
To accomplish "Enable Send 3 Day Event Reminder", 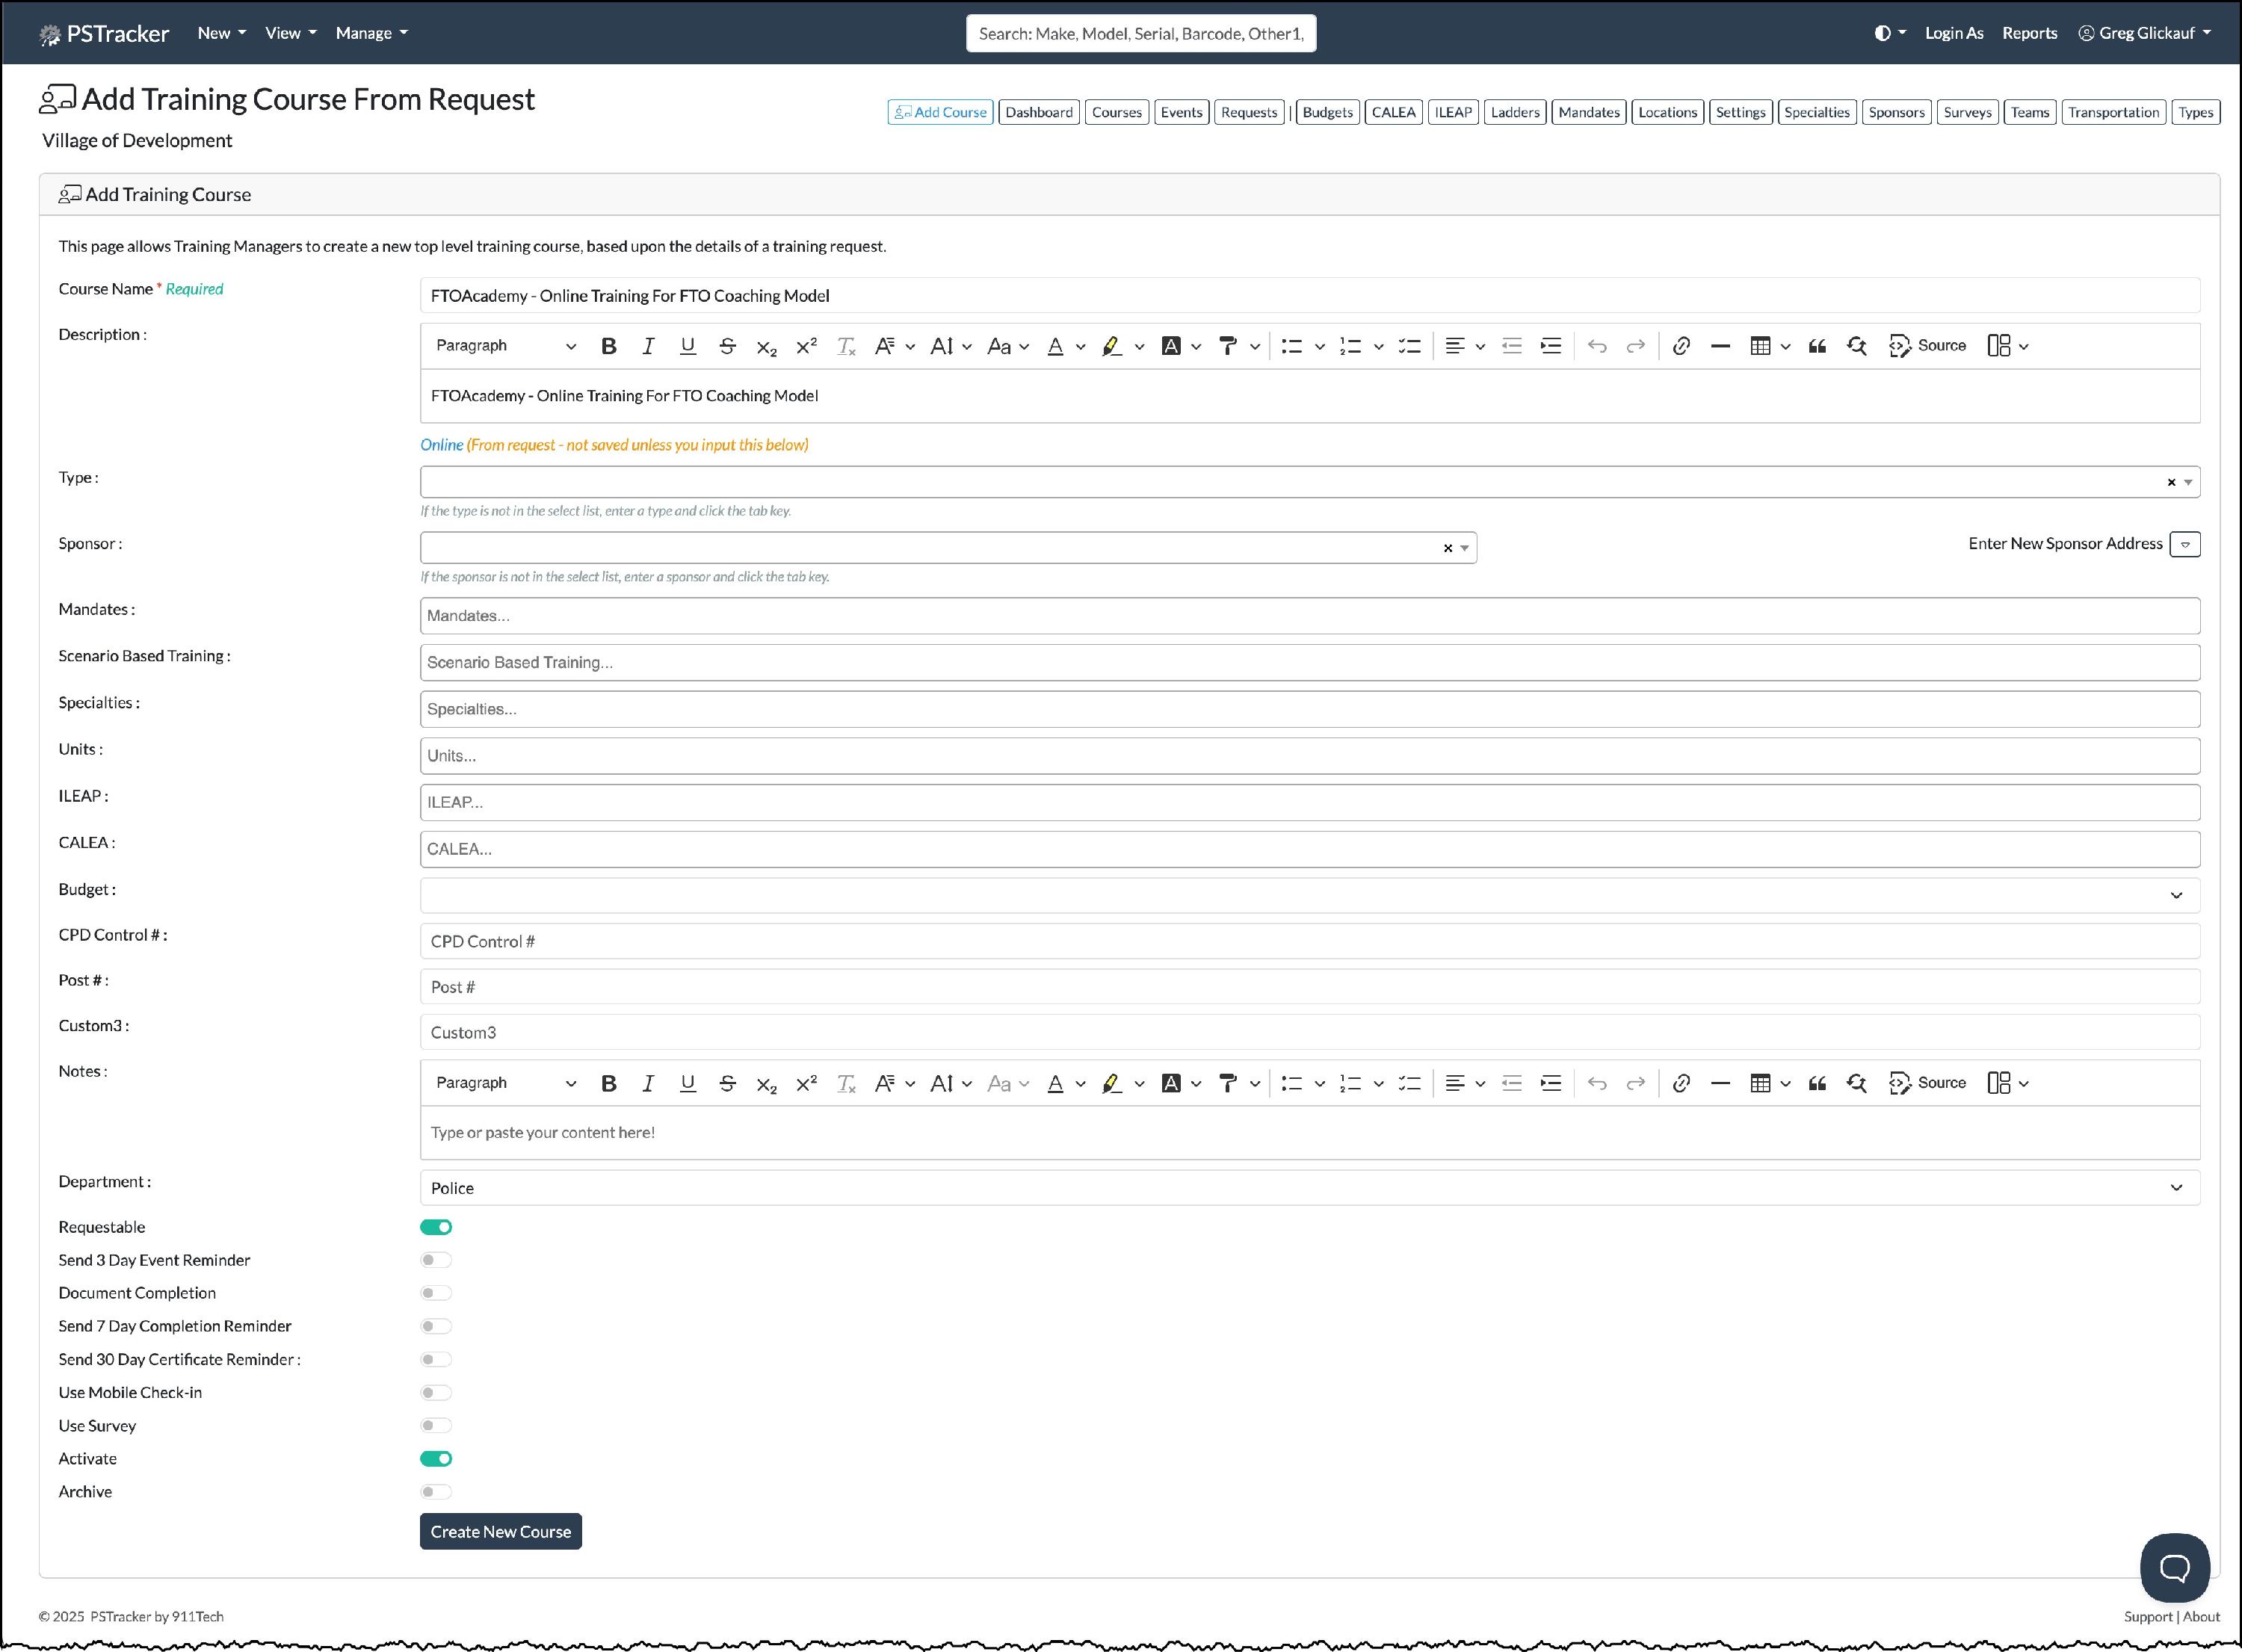I will [436, 1260].
